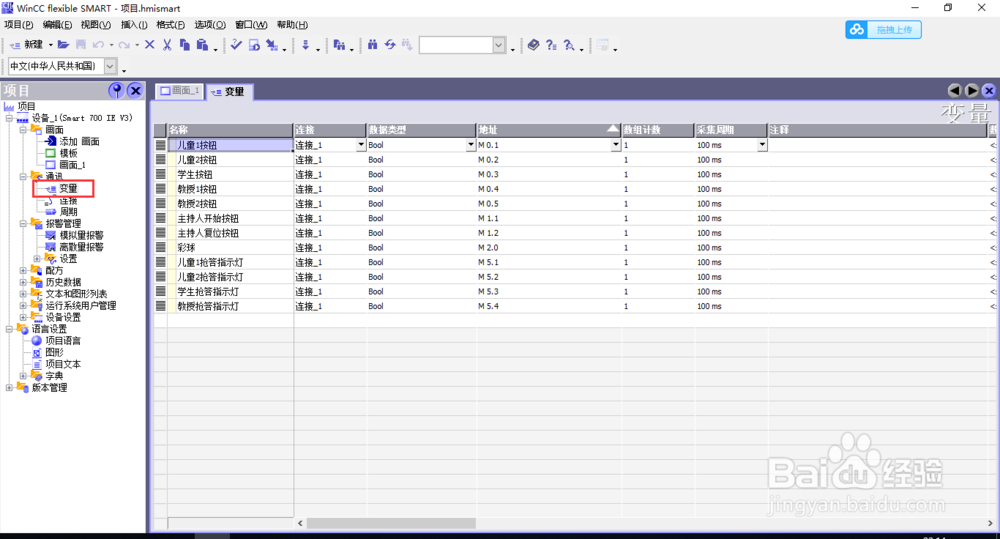Viewport: 1000px width, 539px height.
Task: Click the What's This question mark icon
Action: (551, 45)
